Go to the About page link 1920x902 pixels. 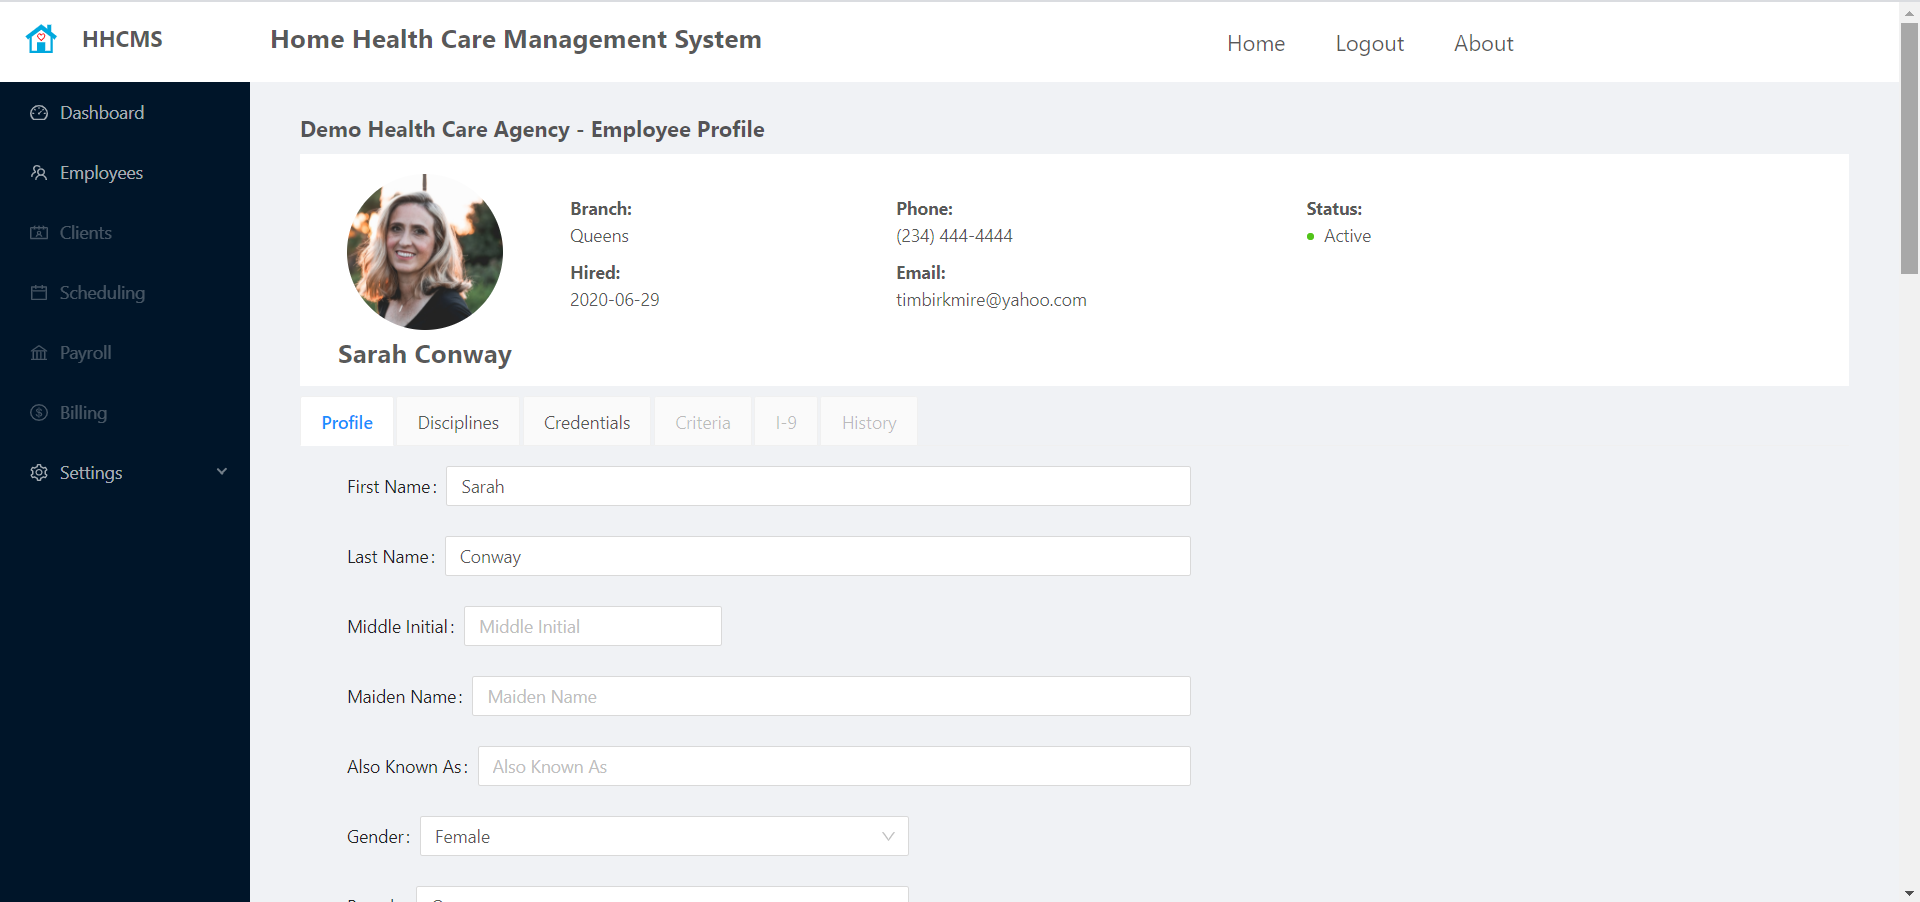click(x=1484, y=43)
